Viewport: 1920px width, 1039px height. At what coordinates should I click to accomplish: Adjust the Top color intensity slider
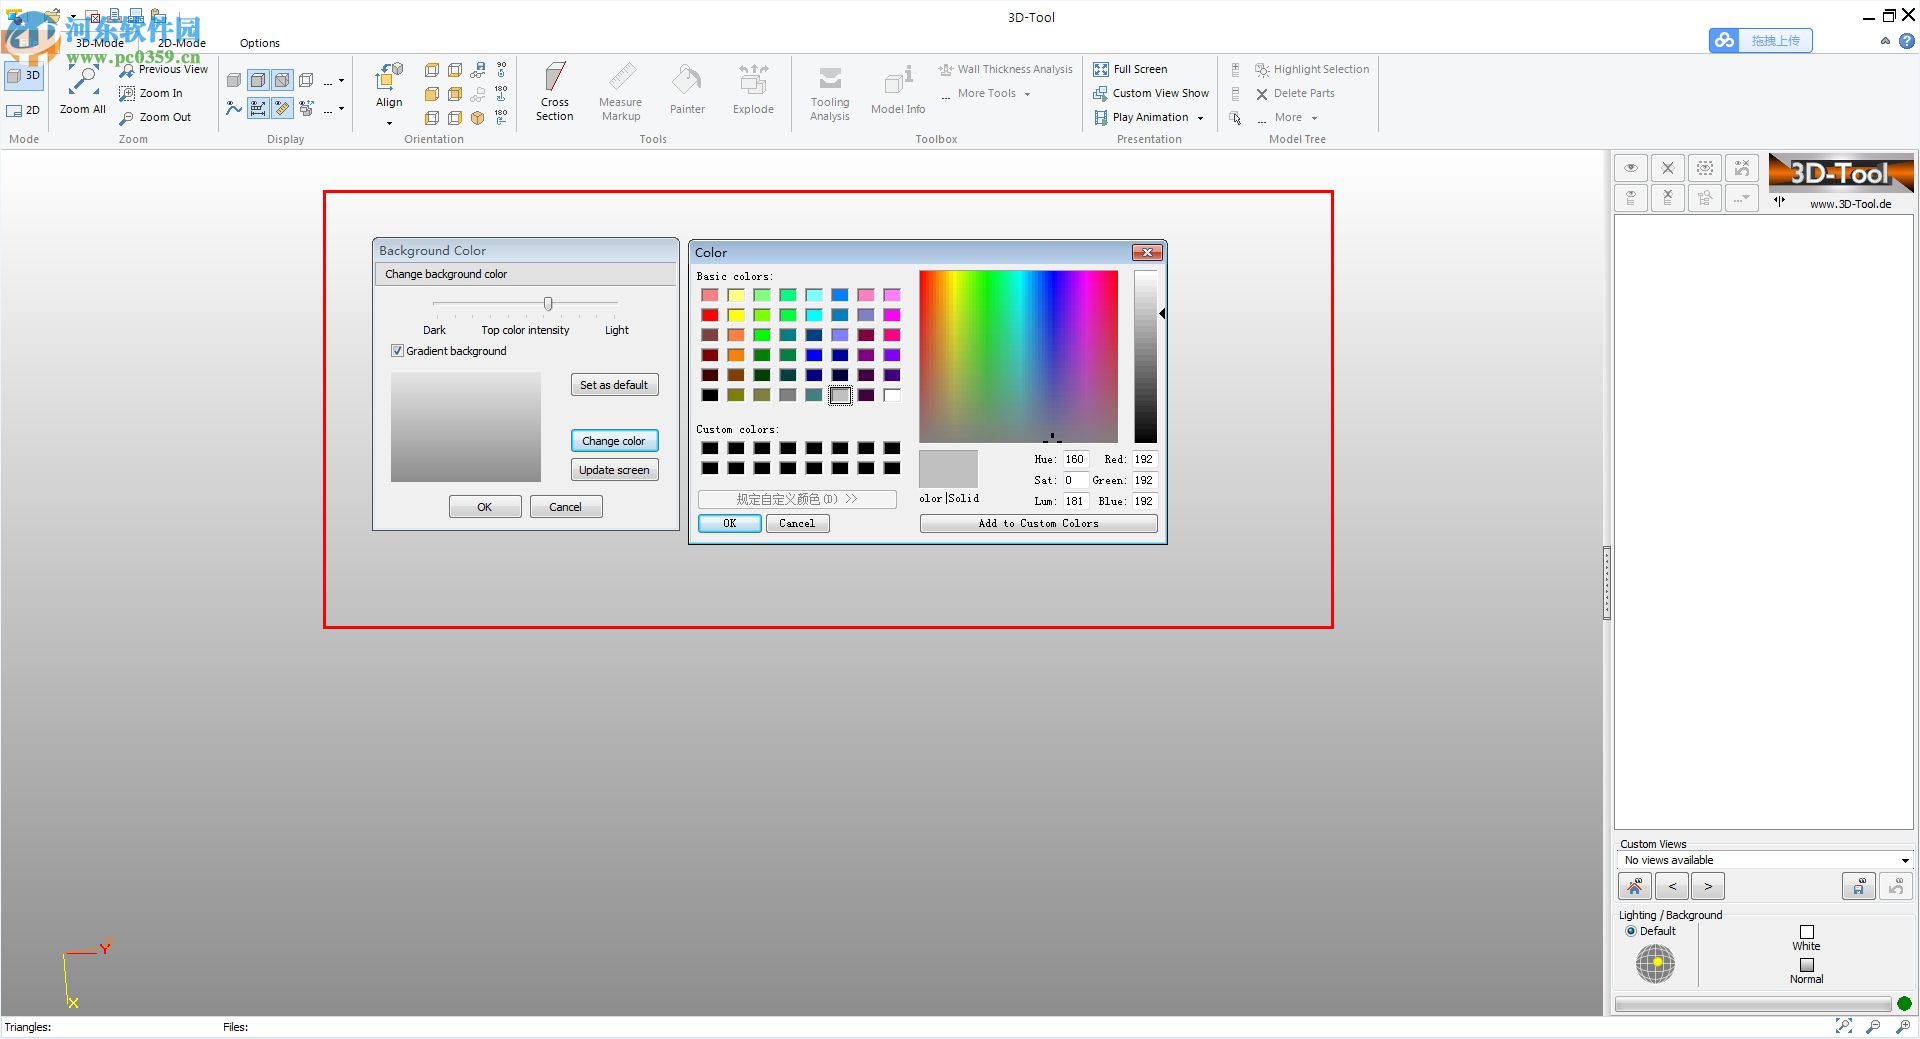[548, 304]
